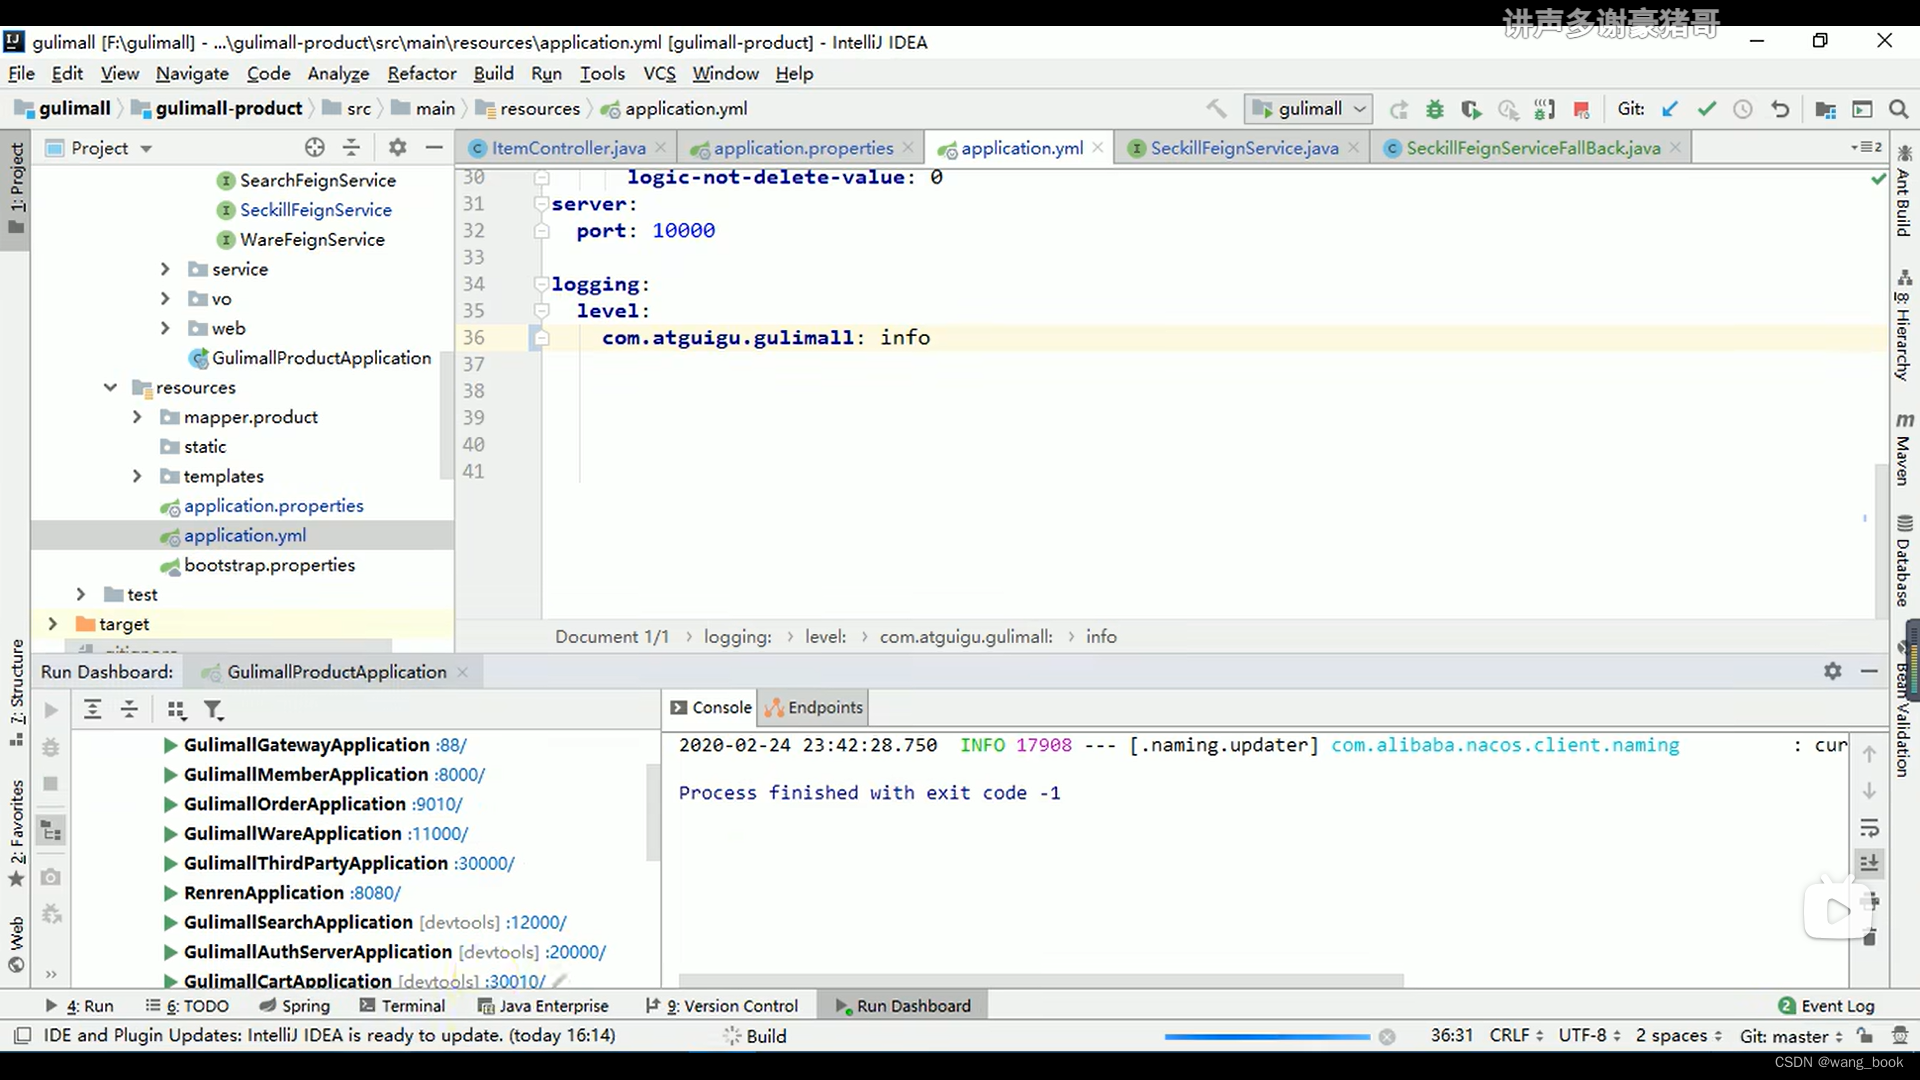
Task: Click the Git update project arrow
Action: [x=1669, y=109]
